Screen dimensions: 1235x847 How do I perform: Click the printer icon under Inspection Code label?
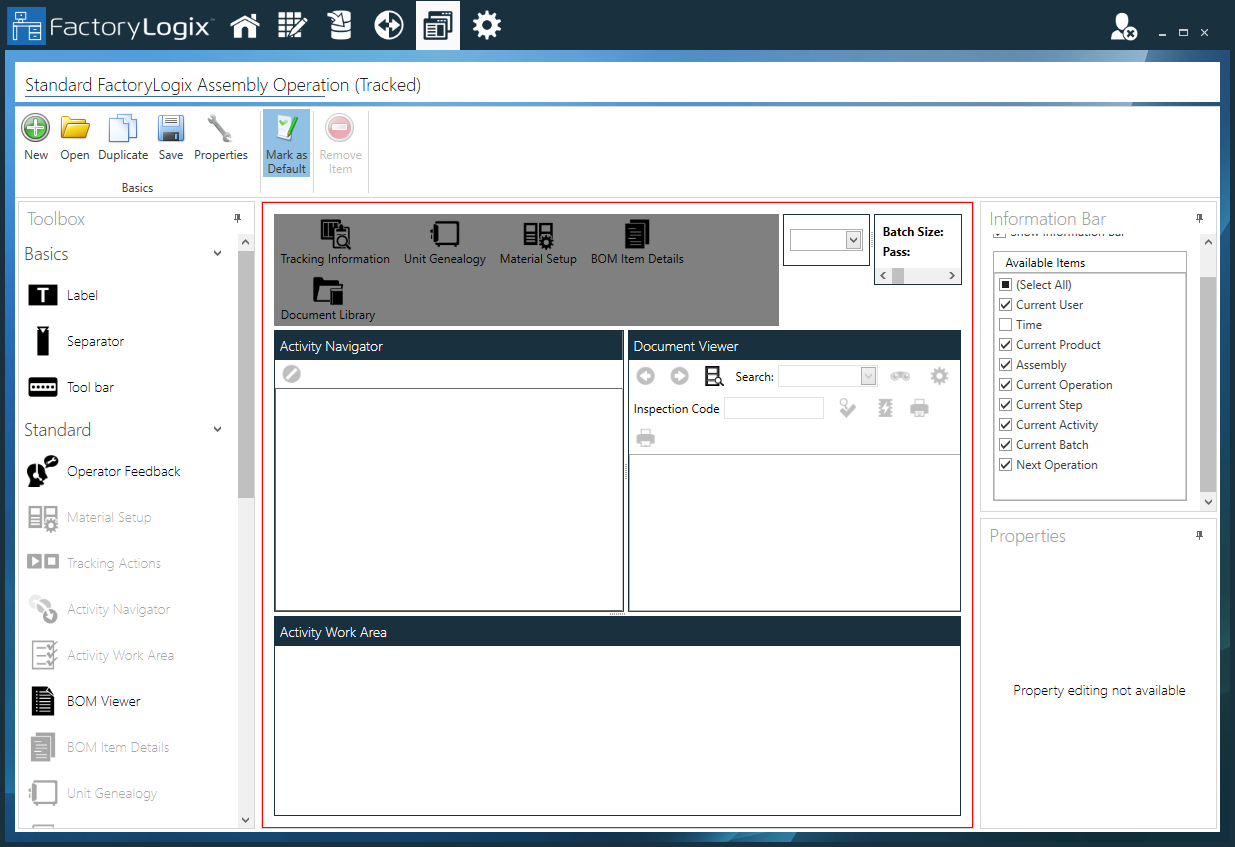coord(646,438)
